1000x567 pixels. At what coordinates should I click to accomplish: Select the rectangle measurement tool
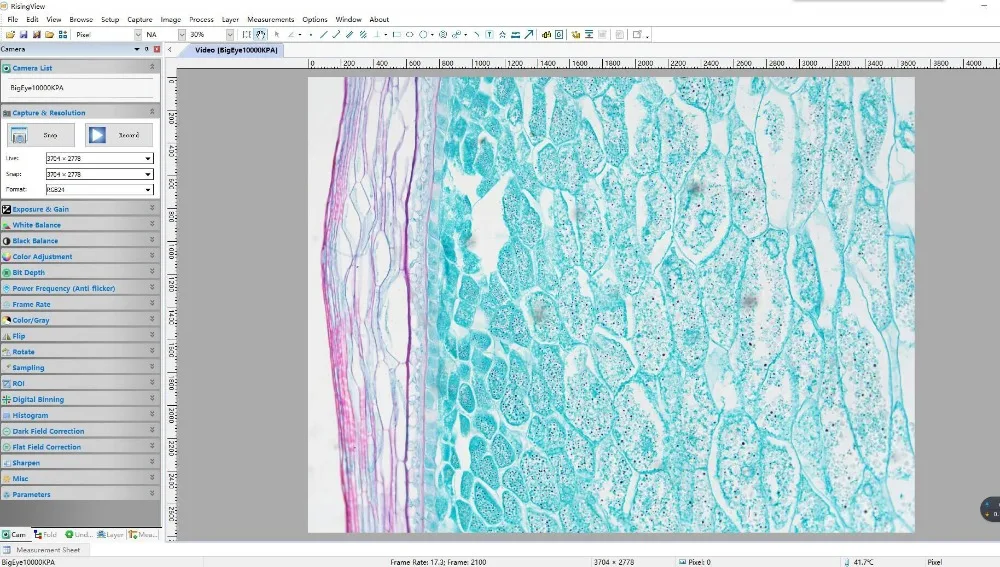tap(397, 34)
